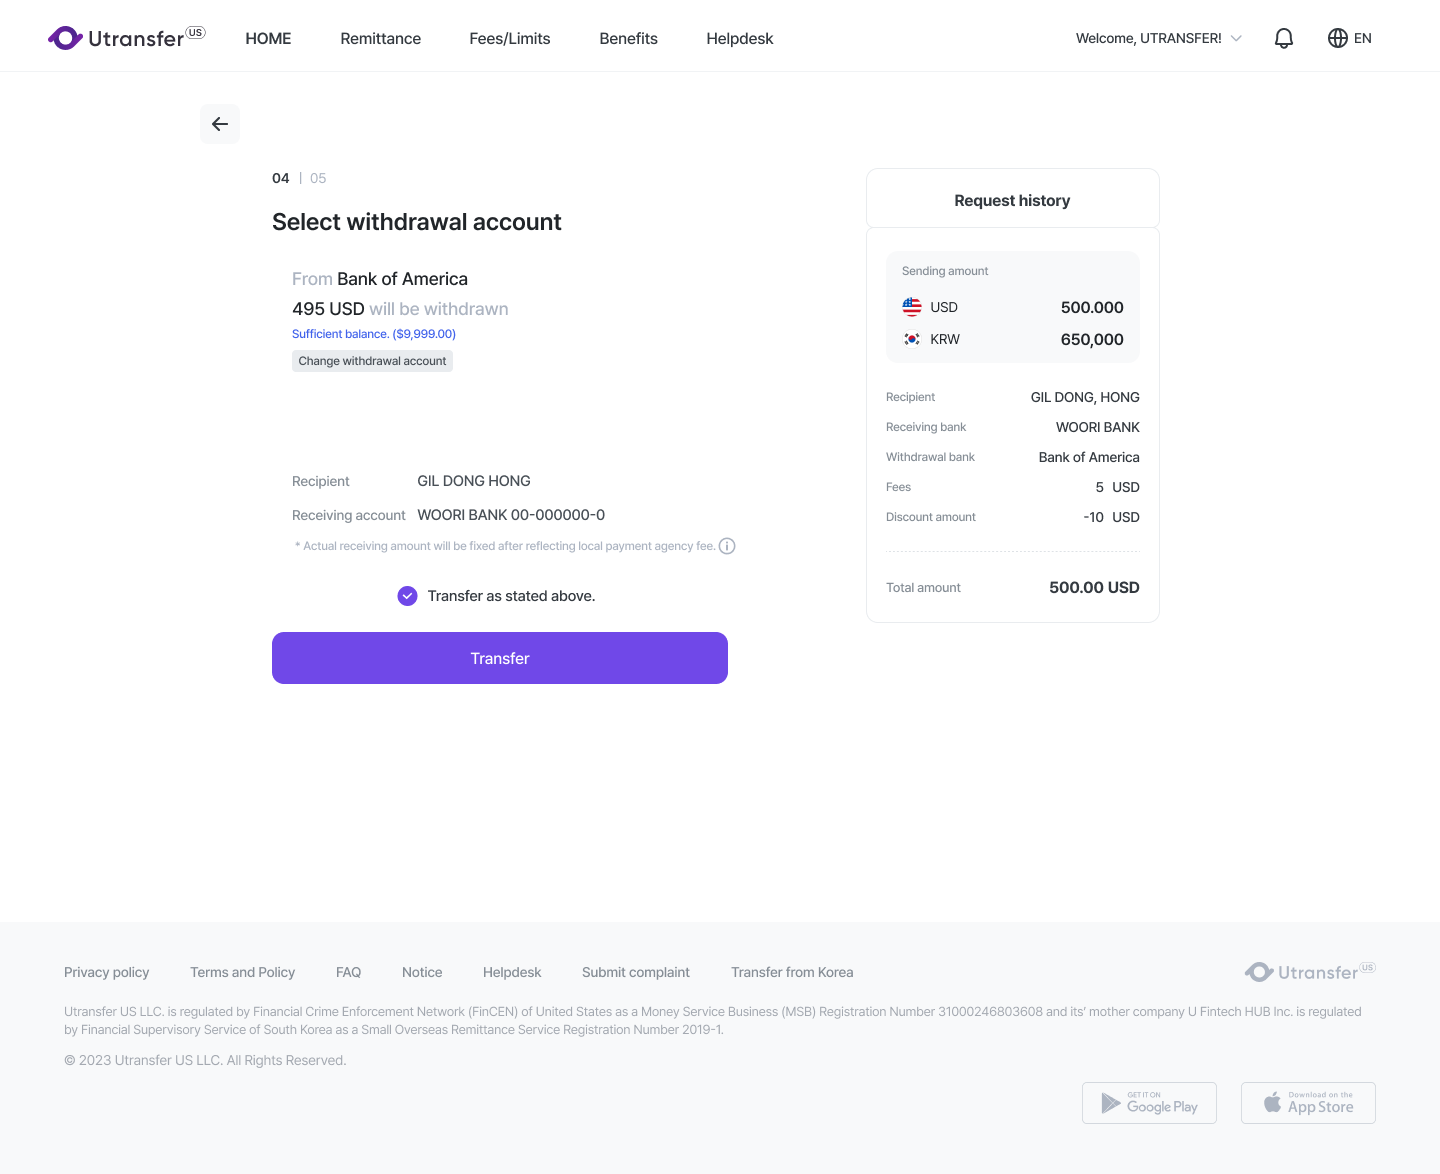Open the Terms and Policy link
1440x1174 pixels.
243,972
